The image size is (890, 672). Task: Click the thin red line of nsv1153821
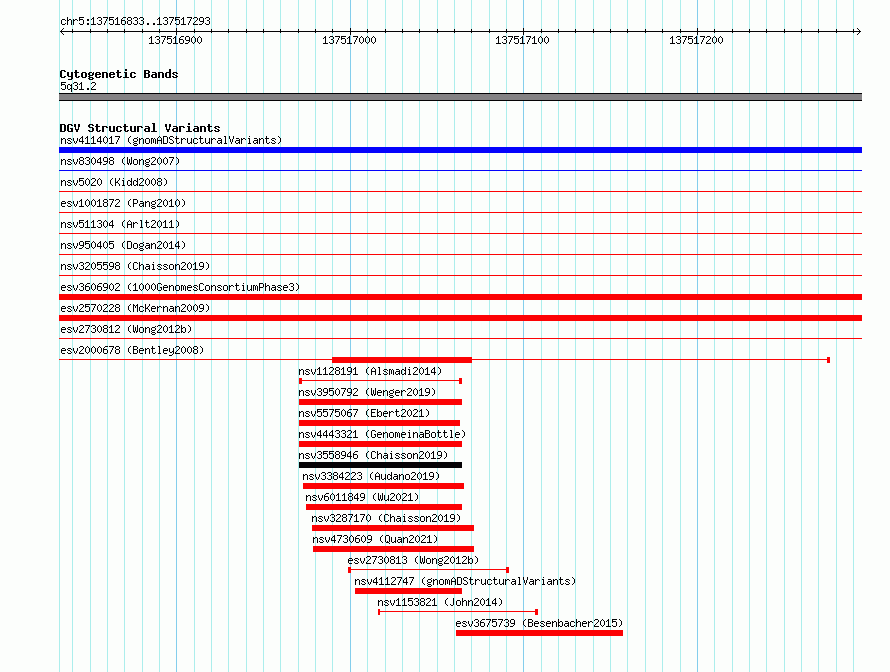point(457,612)
